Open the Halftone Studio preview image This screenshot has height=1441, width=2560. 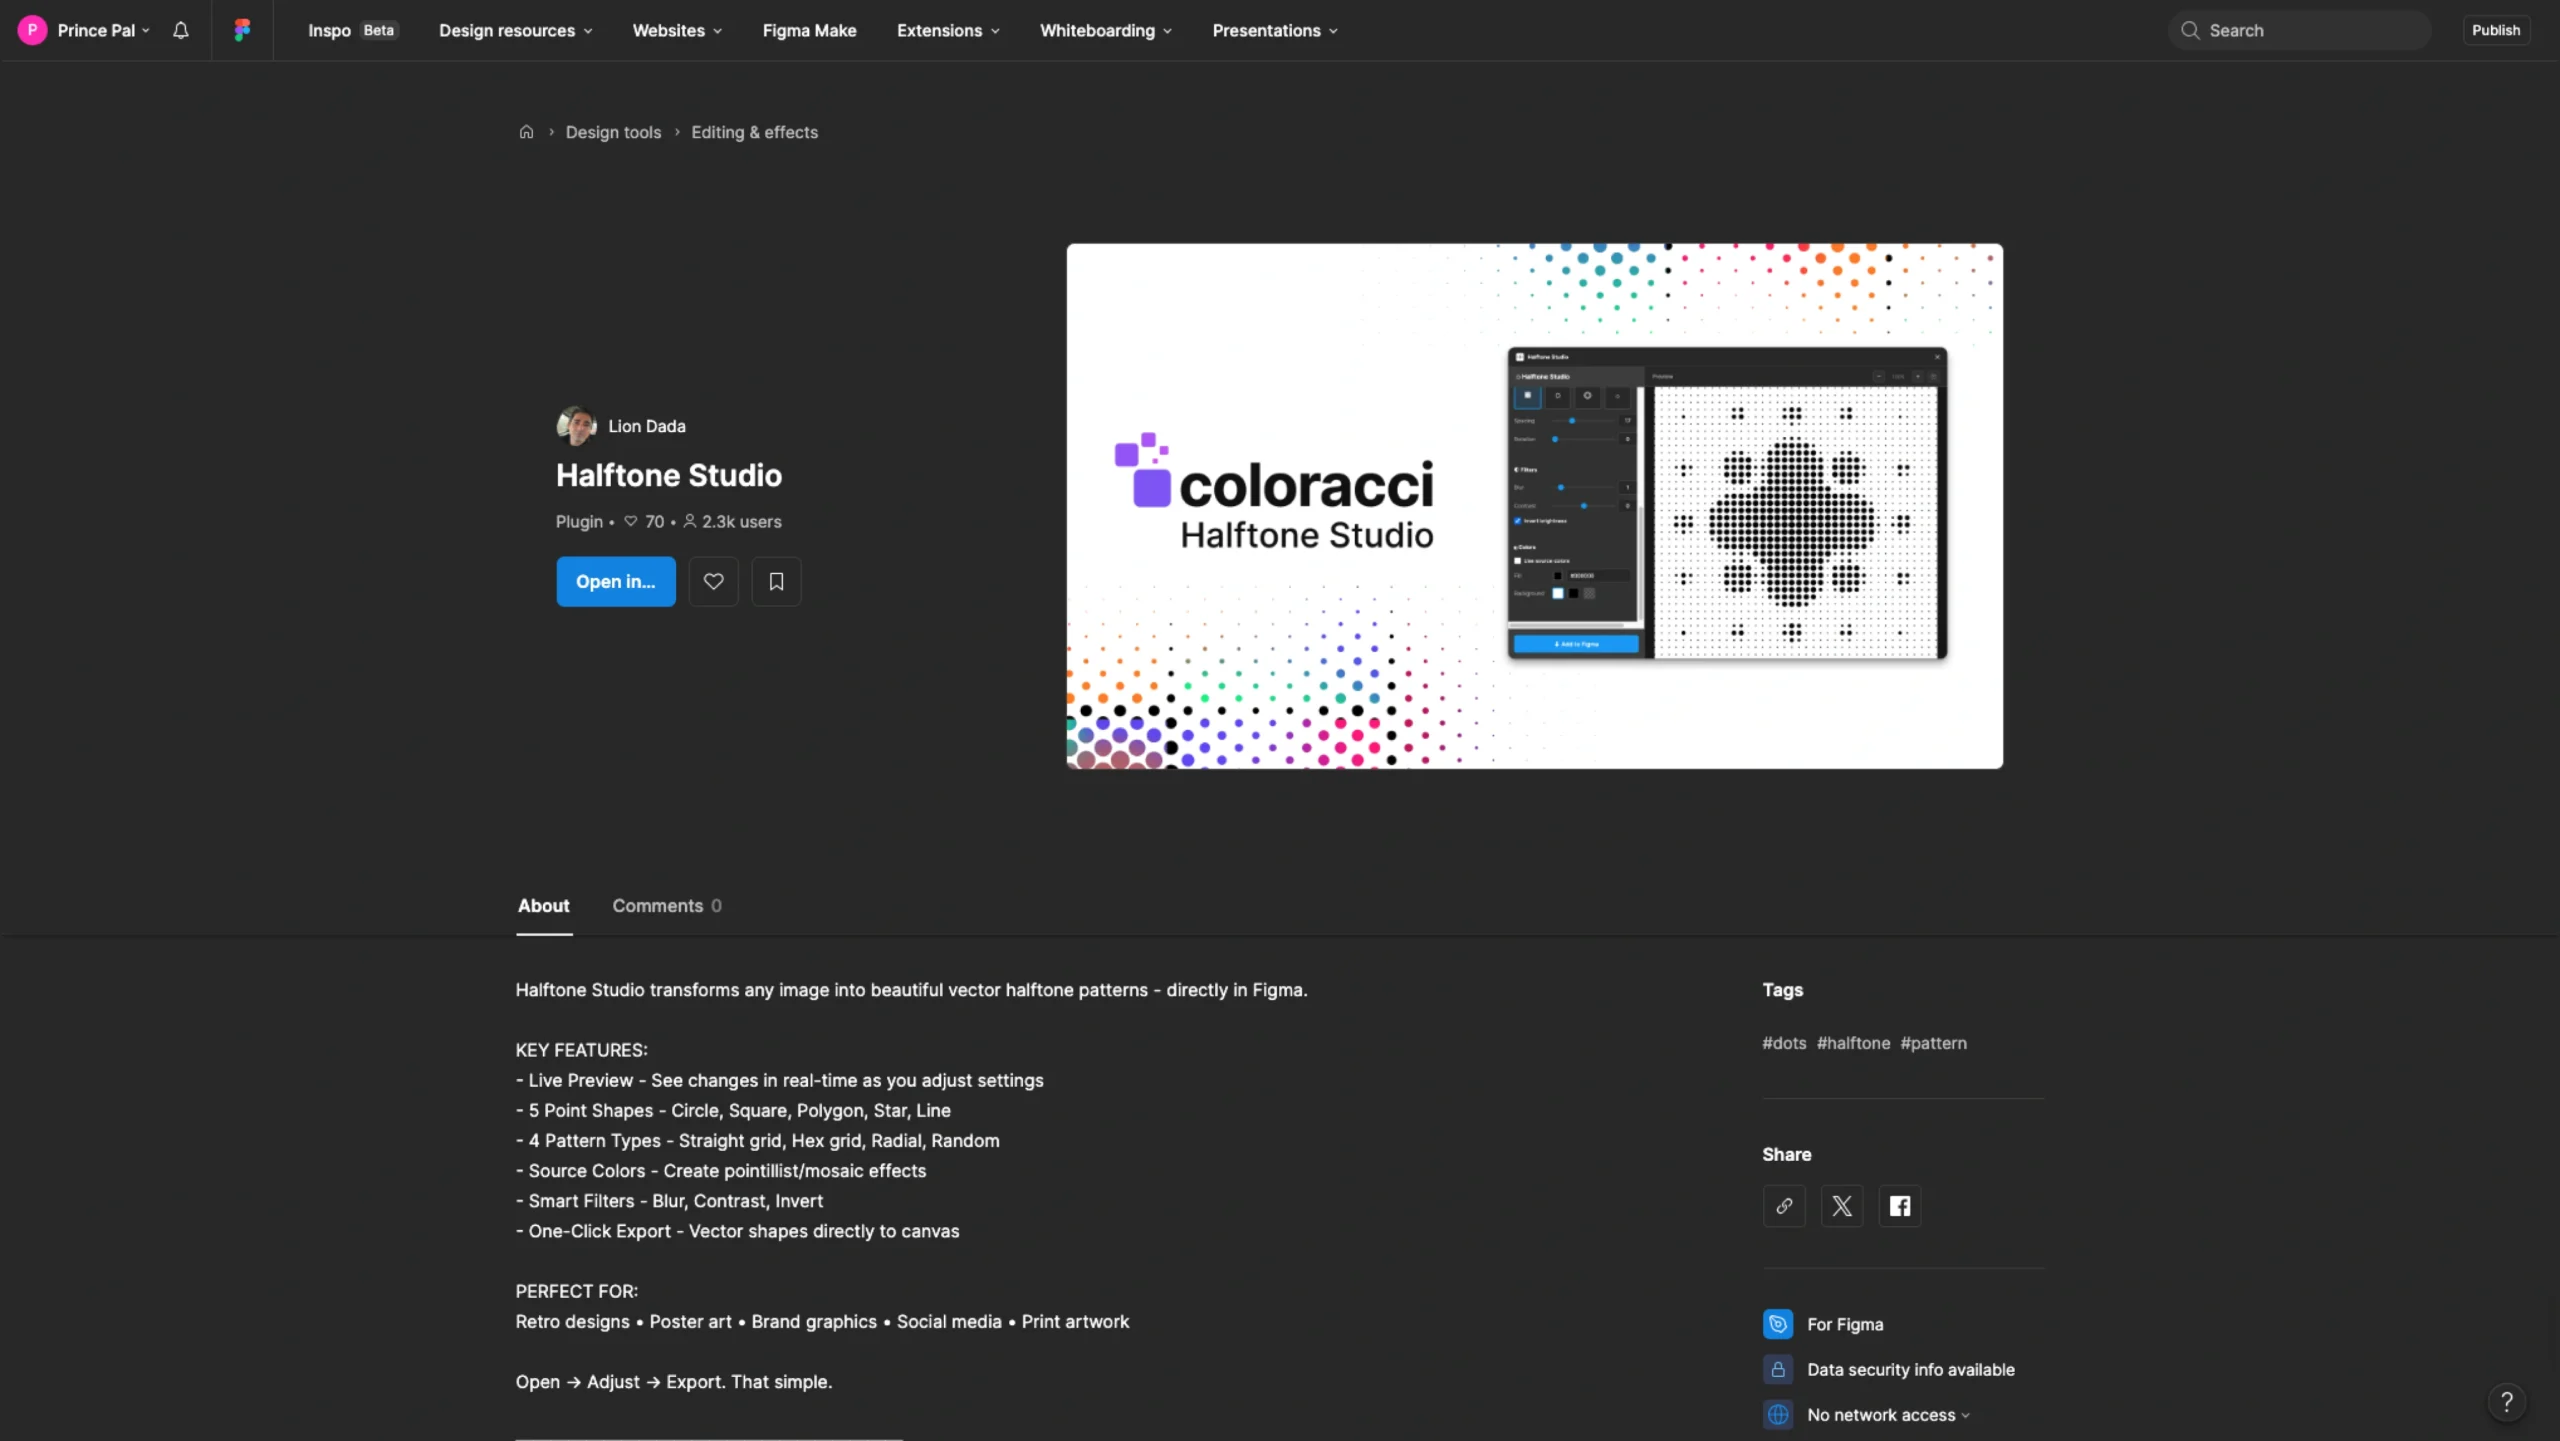pos(1534,506)
